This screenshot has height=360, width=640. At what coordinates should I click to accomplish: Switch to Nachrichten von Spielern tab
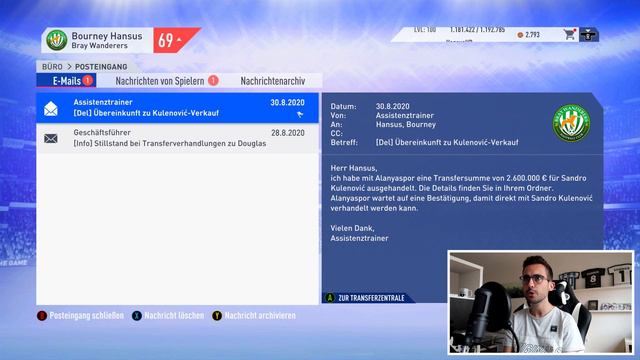[x=167, y=81]
